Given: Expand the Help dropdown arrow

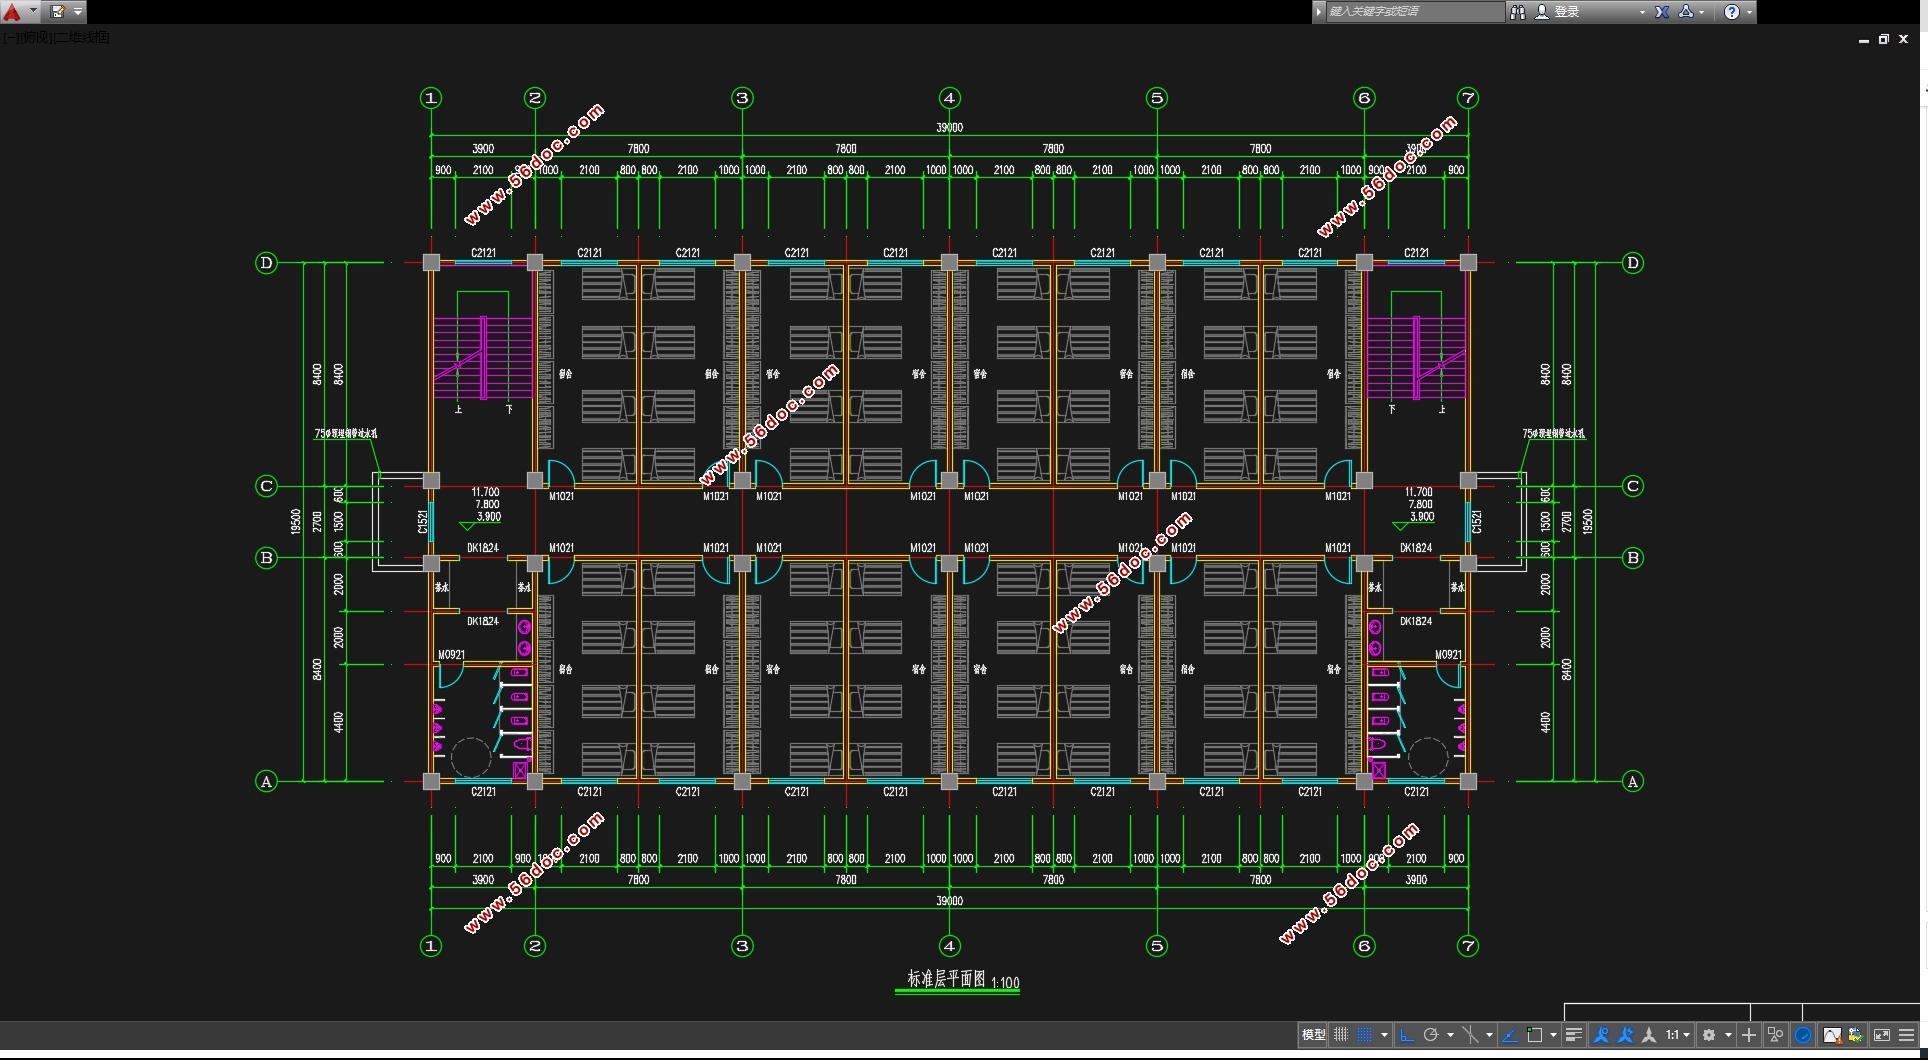Looking at the screenshot, I should [x=1750, y=13].
